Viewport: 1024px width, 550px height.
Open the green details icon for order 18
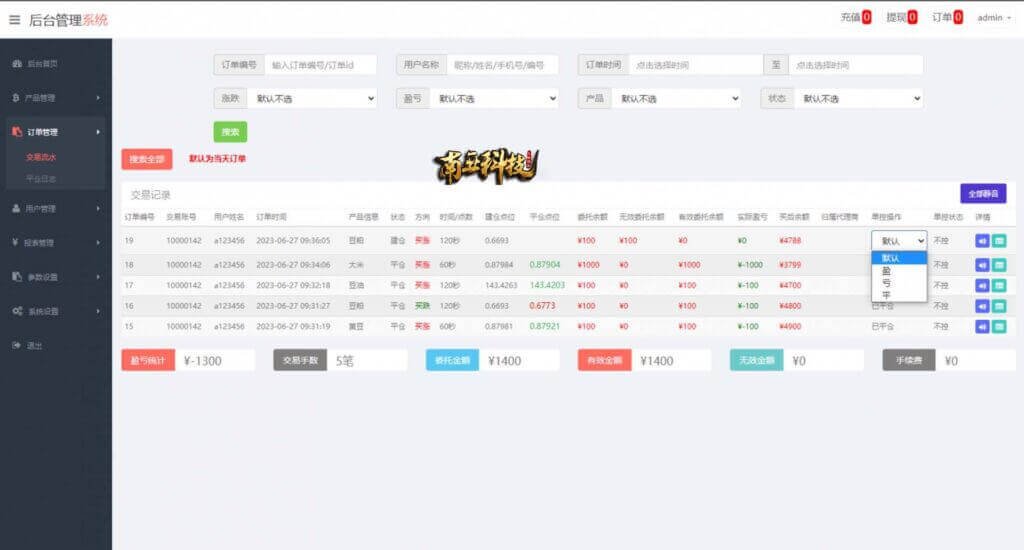998,264
